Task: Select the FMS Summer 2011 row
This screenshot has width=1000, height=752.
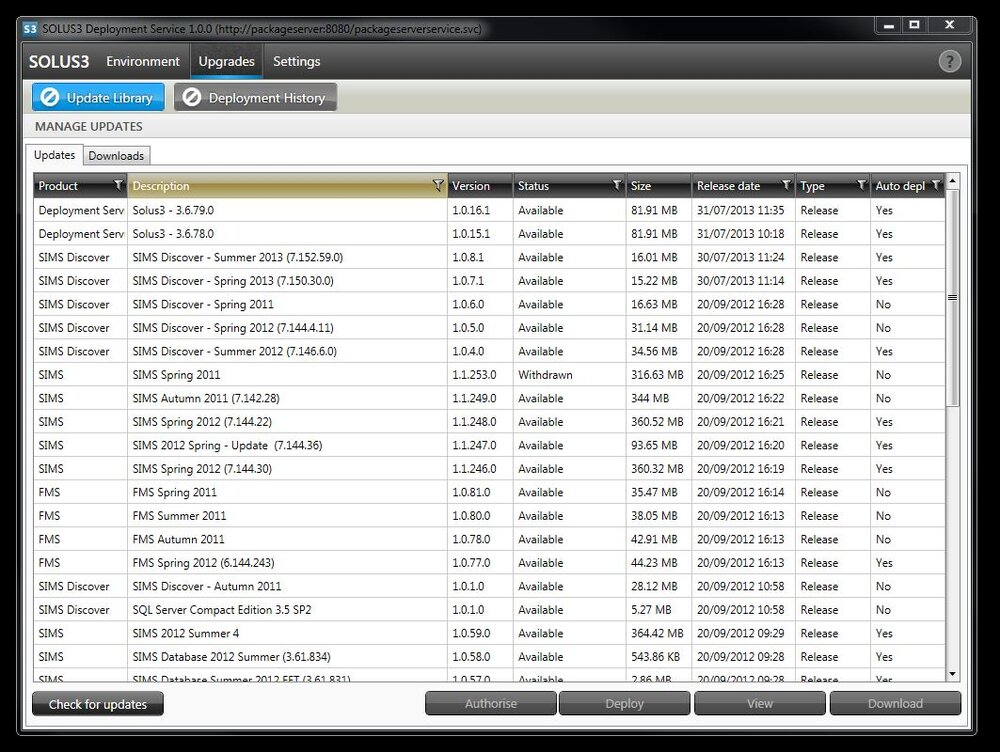Action: point(489,516)
